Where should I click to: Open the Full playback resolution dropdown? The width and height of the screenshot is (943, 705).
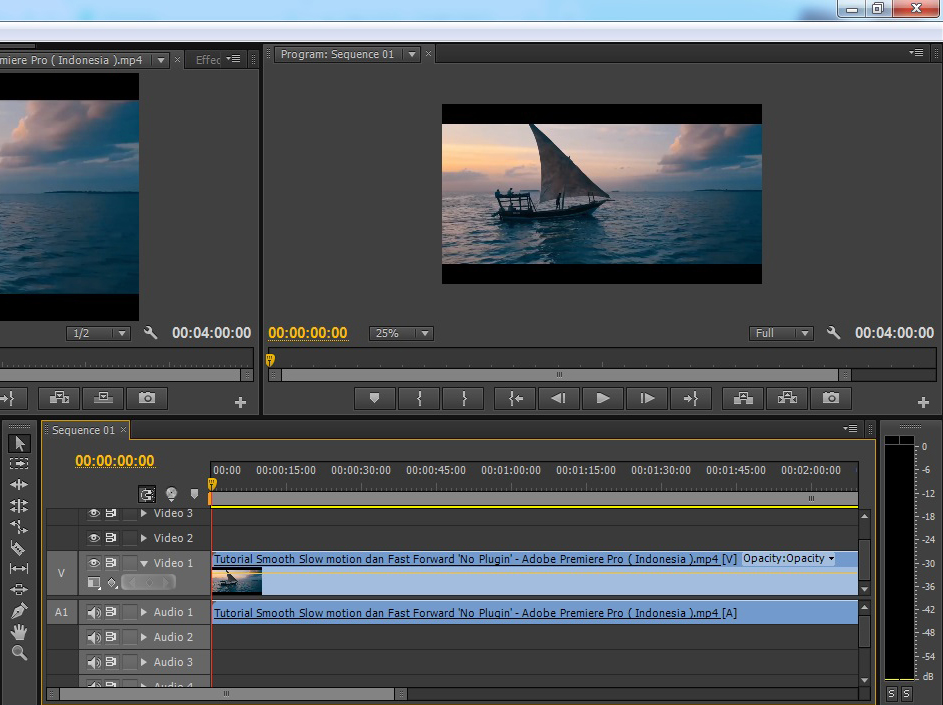[x=781, y=333]
